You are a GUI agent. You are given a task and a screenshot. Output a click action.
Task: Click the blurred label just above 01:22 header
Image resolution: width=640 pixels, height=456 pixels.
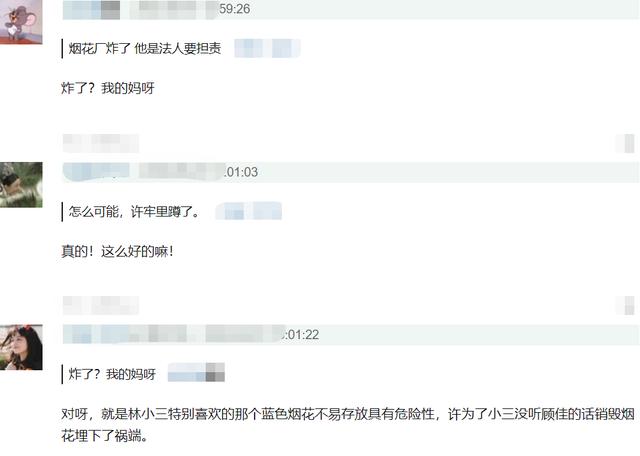pyautogui.click(x=101, y=305)
